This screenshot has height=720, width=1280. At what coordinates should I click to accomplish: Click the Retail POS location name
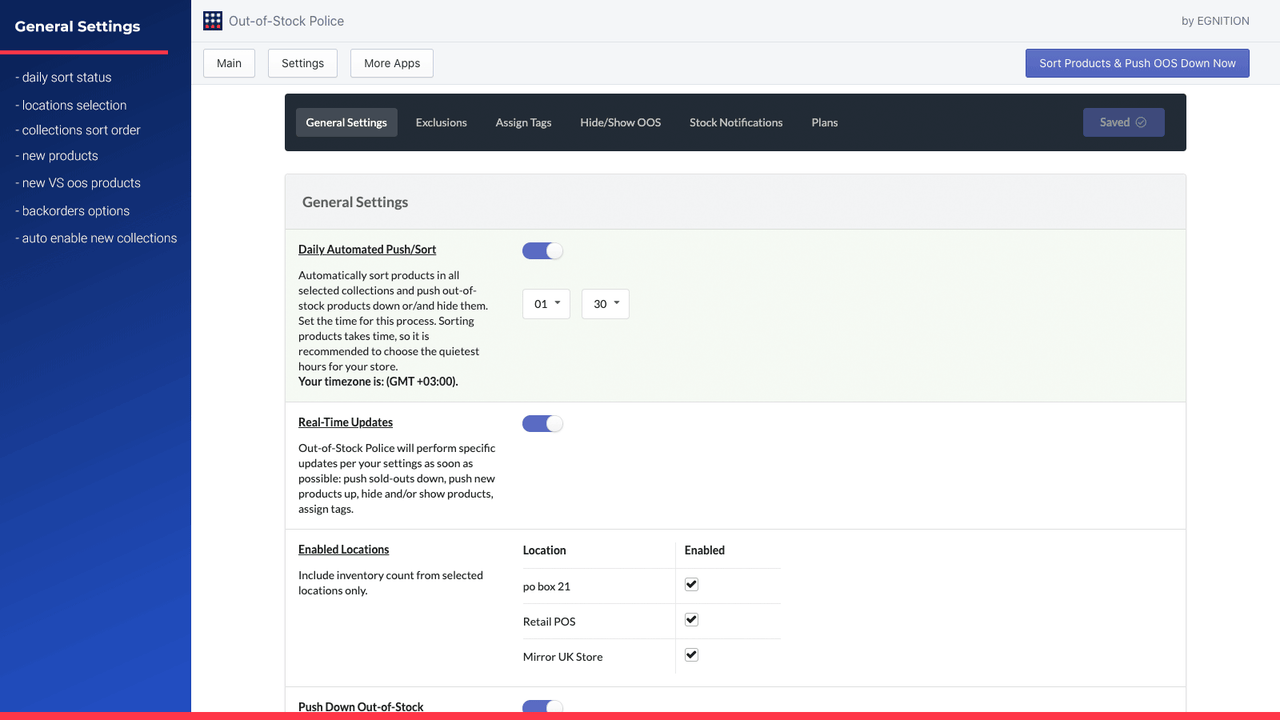click(x=549, y=621)
